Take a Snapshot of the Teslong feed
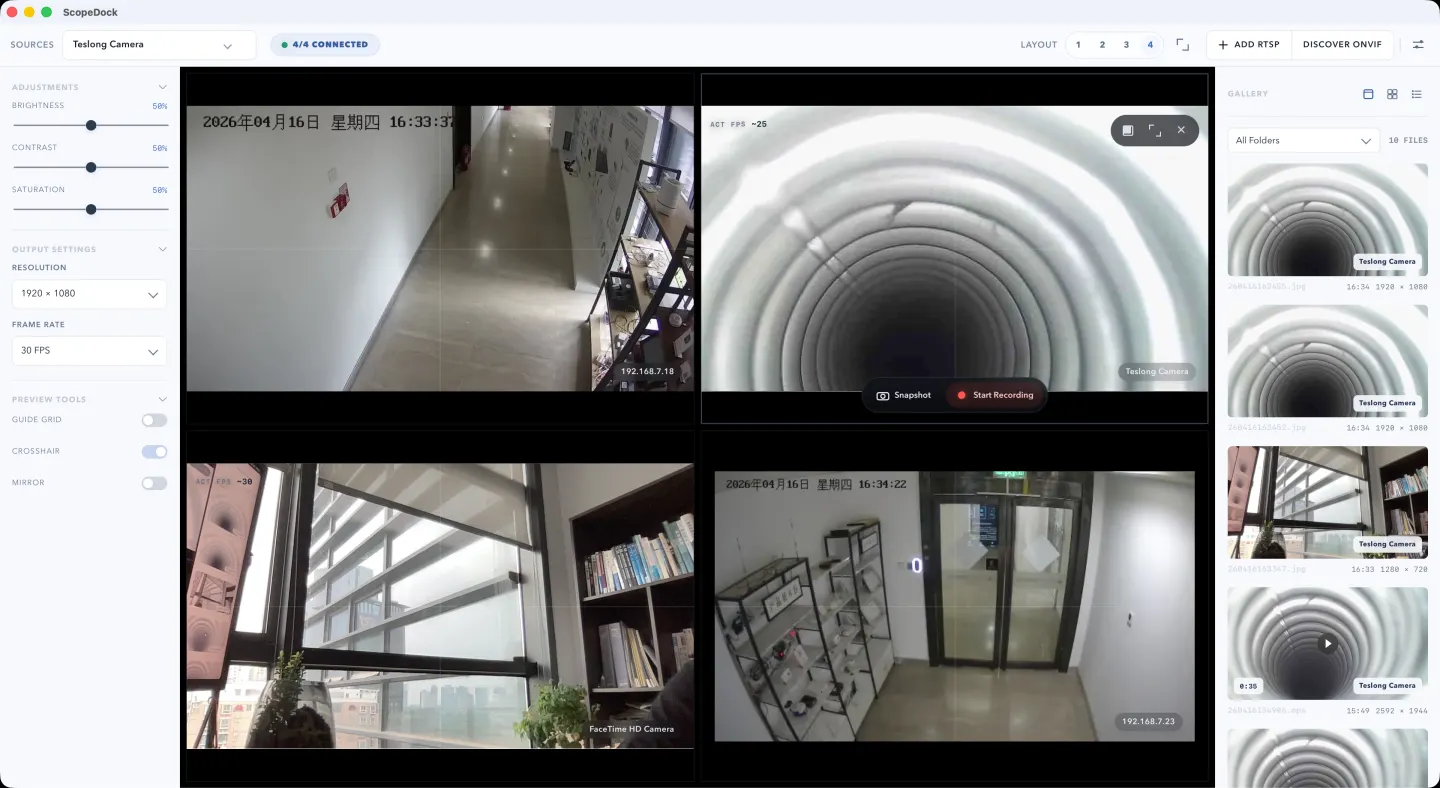This screenshot has width=1440, height=788. 904,395
